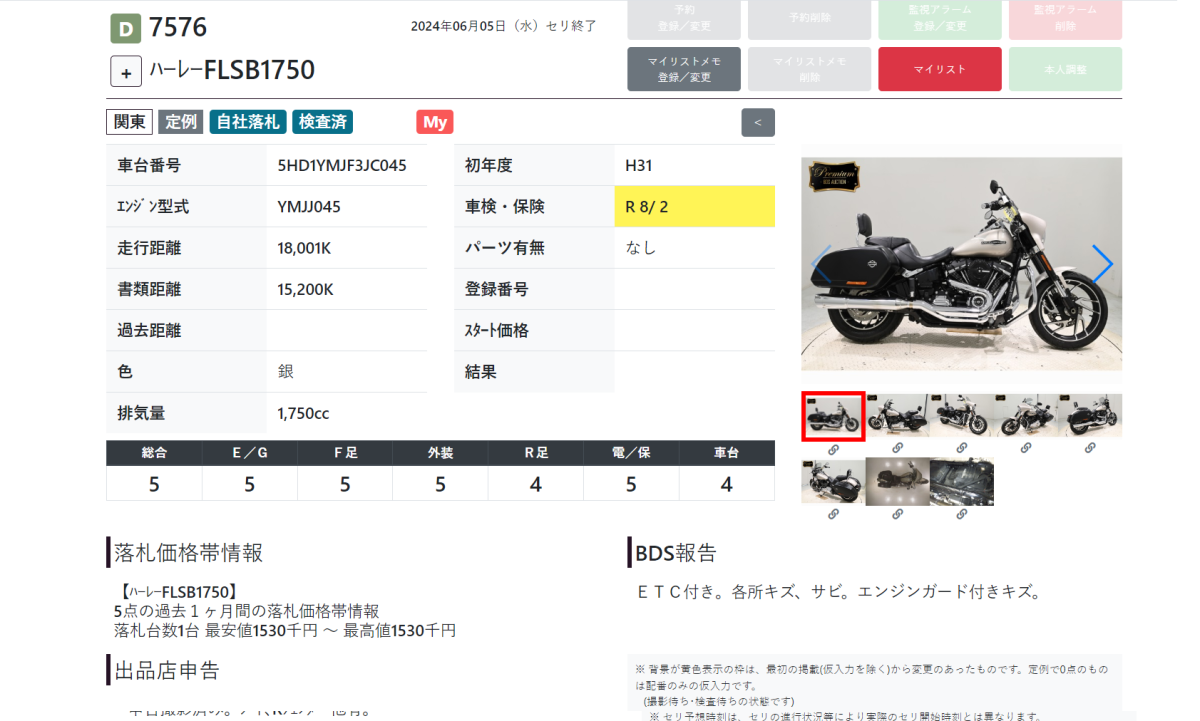1200x721 pixels.
Task: Open マイリストメモ 登録／変更
Action: pyautogui.click(x=684, y=69)
